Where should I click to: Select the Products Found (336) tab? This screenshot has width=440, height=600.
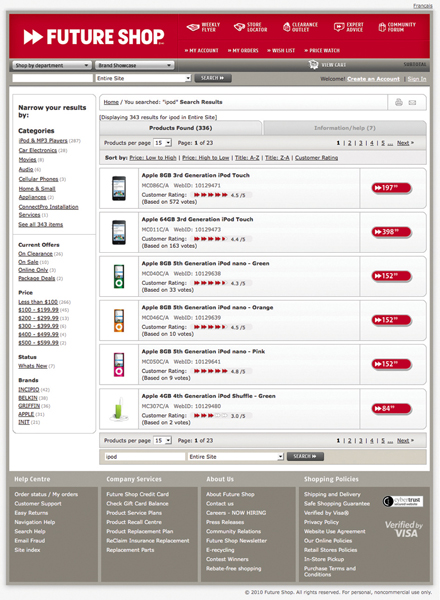(x=181, y=128)
